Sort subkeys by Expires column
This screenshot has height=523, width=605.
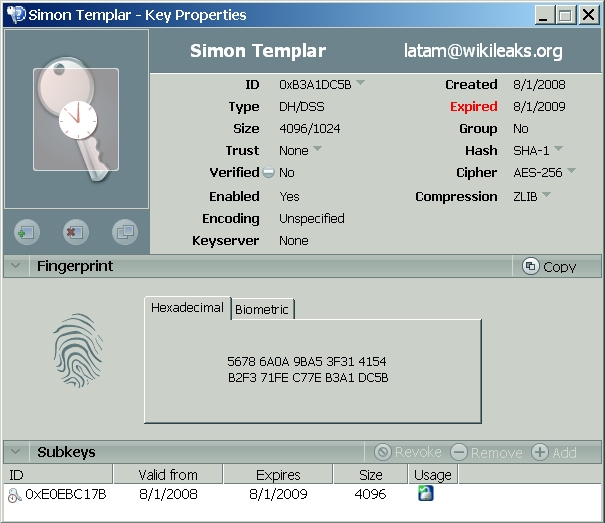coord(278,474)
